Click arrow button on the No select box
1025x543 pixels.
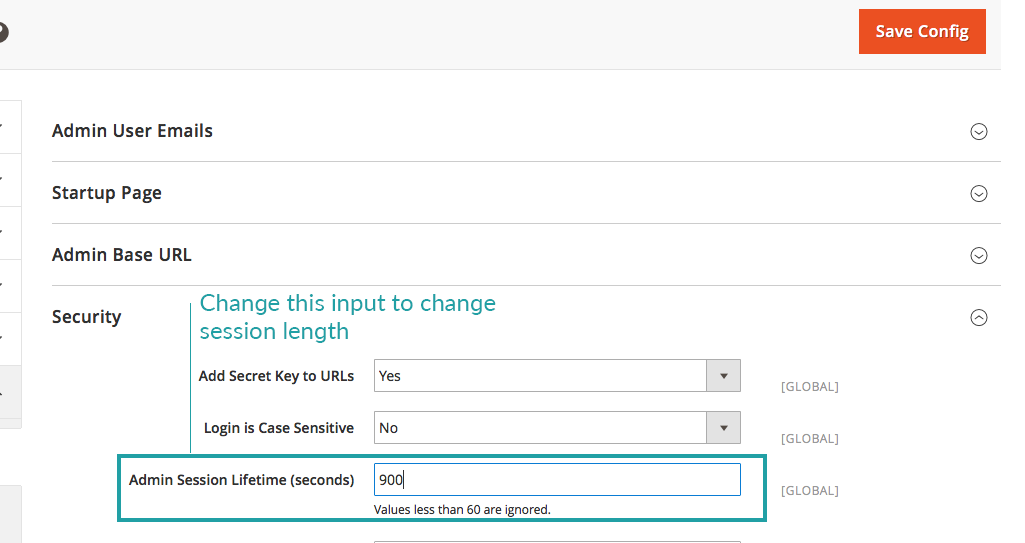click(723, 428)
